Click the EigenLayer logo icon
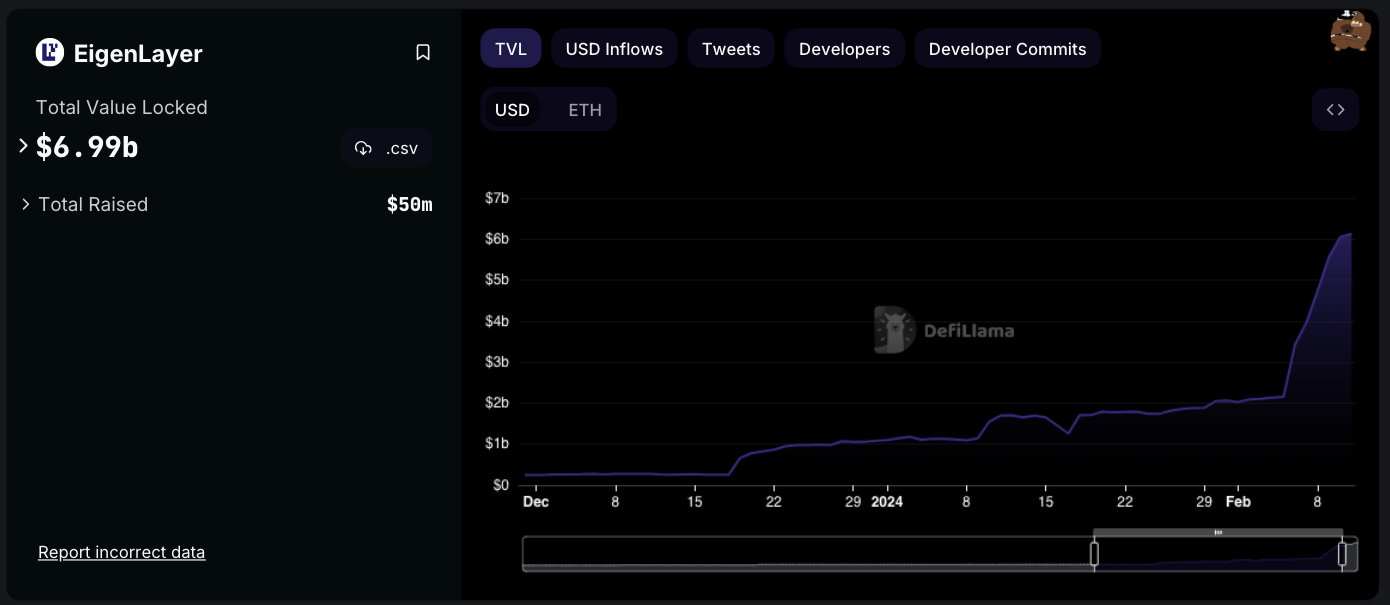This screenshot has width=1390, height=605. [50, 53]
